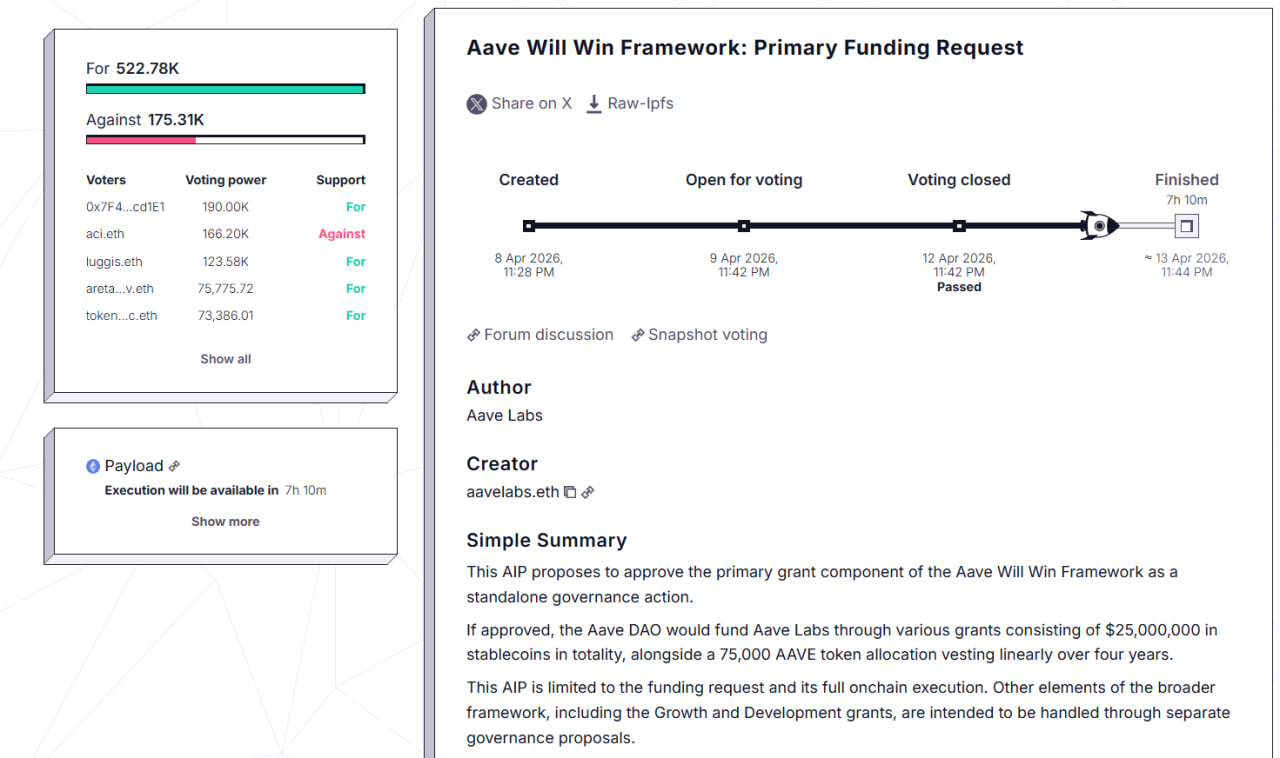Click the rocket icon on the timeline

[x=1098, y=226]
